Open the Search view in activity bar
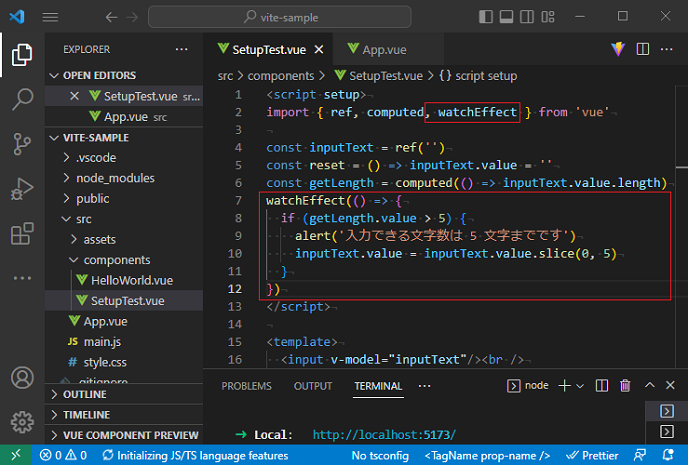The height and width of the screenshot is (465, 688). (22, 99)
